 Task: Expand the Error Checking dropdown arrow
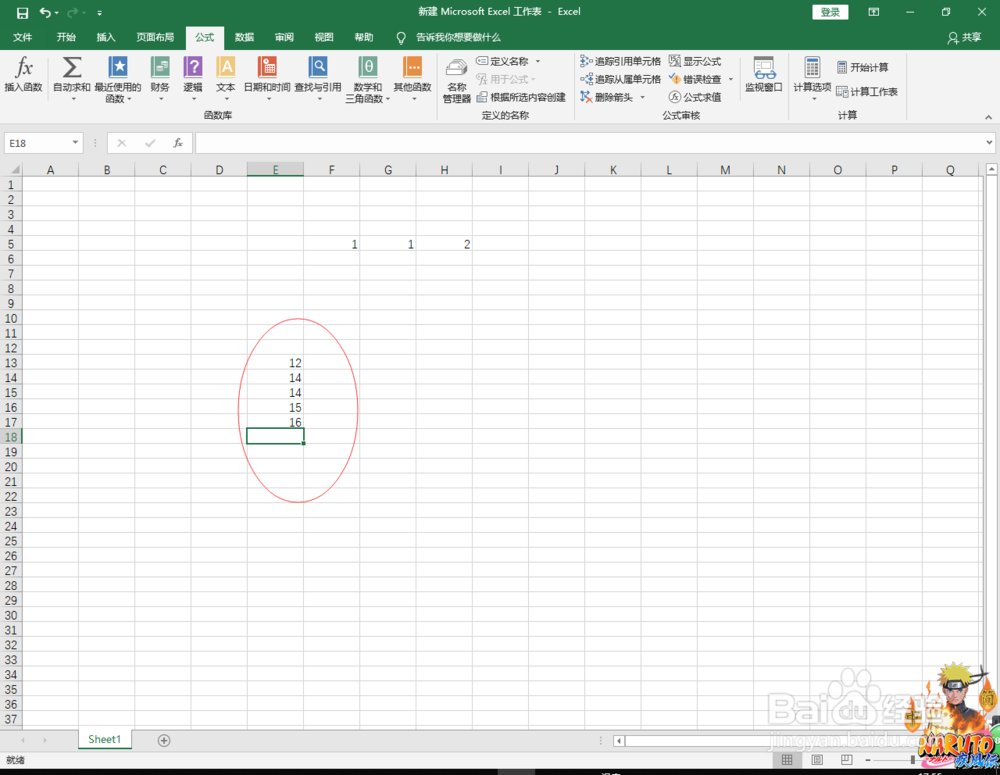pos(731,79)
